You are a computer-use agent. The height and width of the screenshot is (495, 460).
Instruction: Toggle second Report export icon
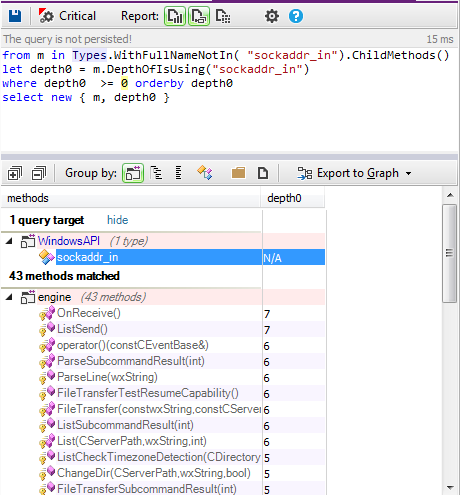click(x=199, y=16)
